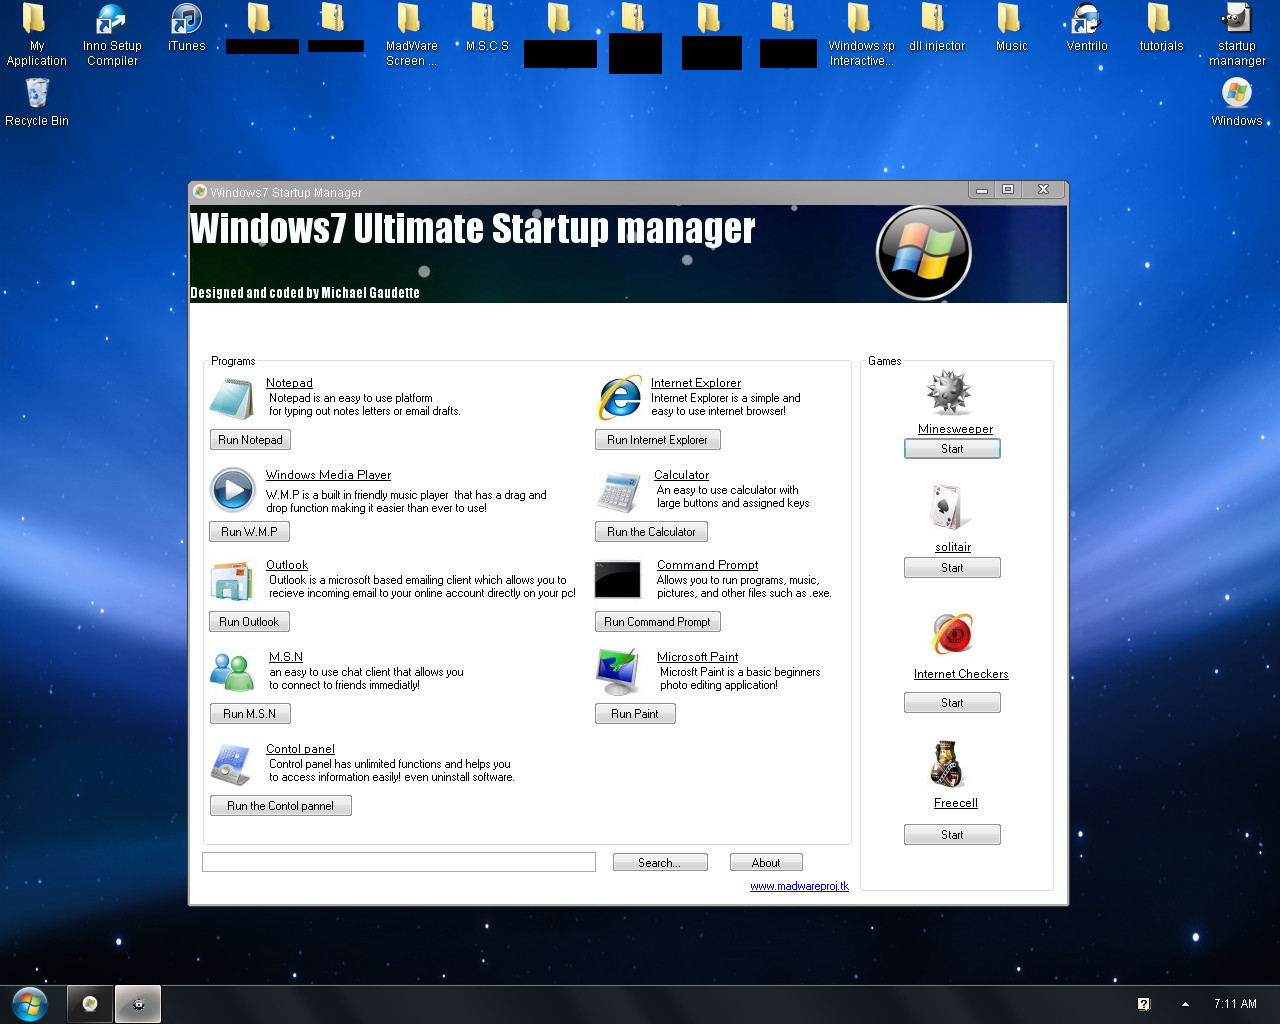Click the Windows Media Player play icon
Image resolution: width=1280 pixels, height=1024 pixels.
tap(232, 491)
